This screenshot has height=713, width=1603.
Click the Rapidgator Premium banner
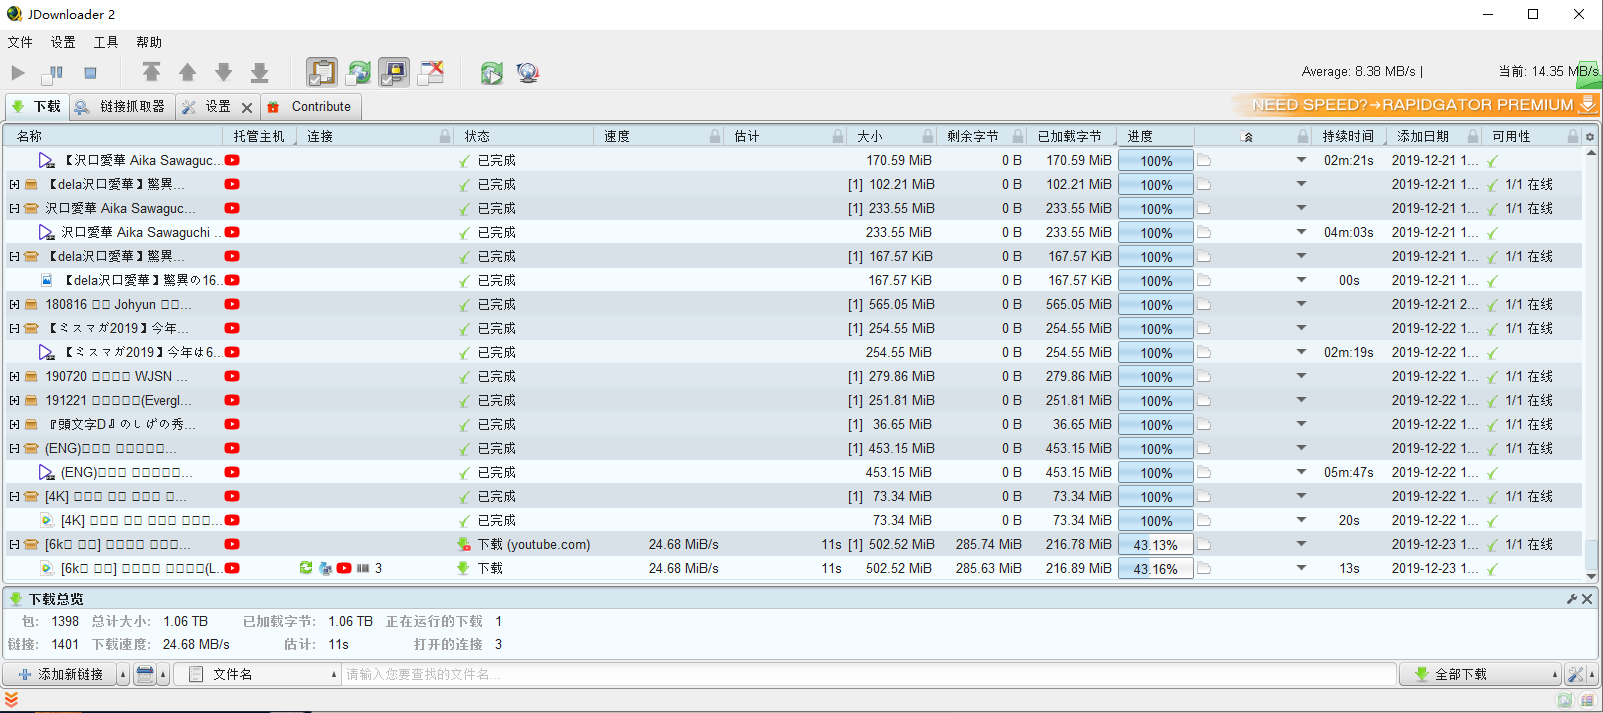tap(1416, 104)
